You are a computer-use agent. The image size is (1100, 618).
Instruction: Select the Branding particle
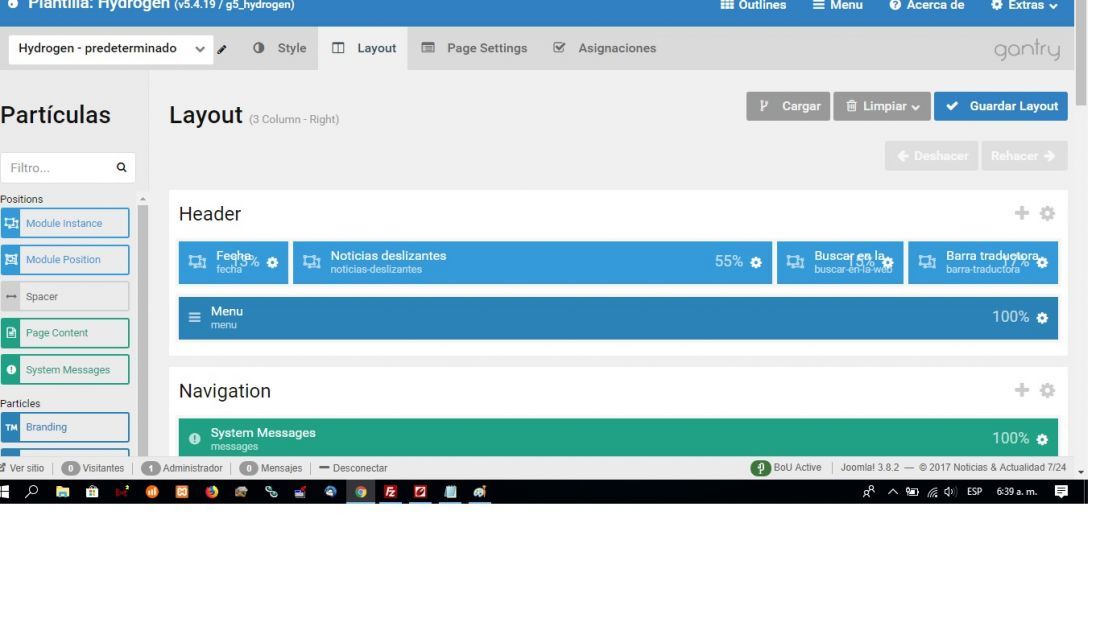[x=65, y=427]
